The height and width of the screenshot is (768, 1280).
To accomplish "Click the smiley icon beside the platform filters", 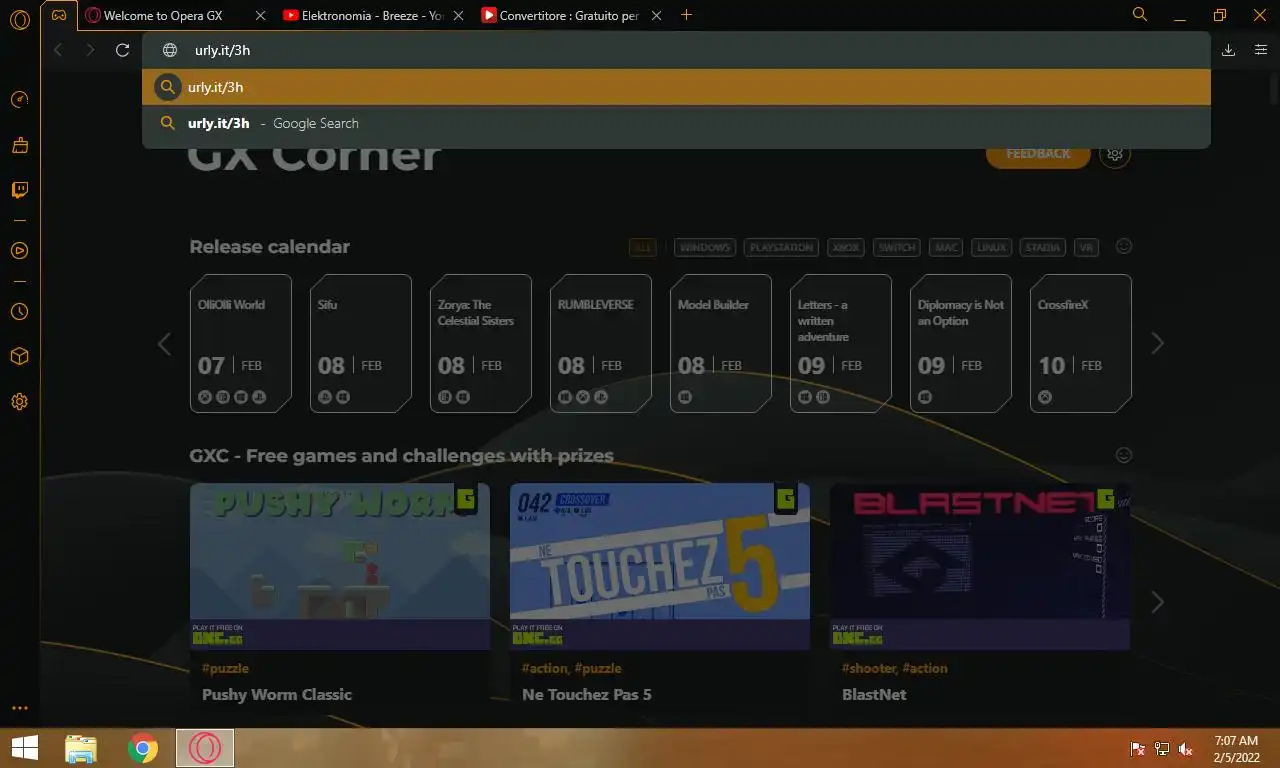I will pyautogui.click(x=1124, y=246).
